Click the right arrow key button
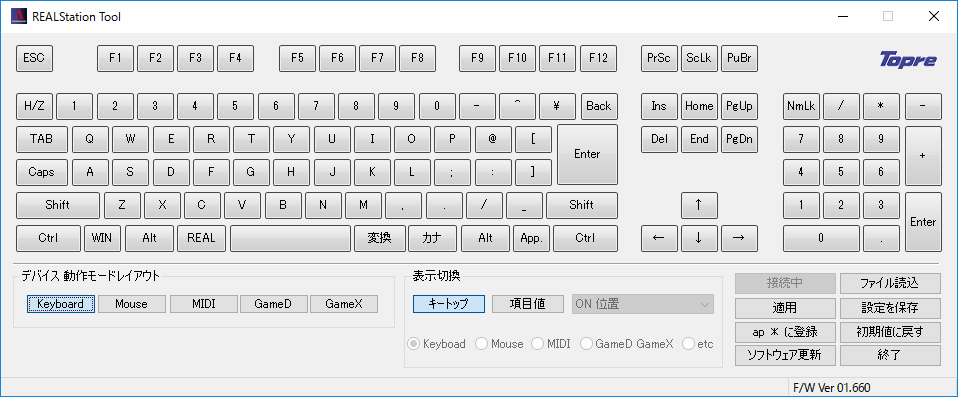 [x=739, y=238]
